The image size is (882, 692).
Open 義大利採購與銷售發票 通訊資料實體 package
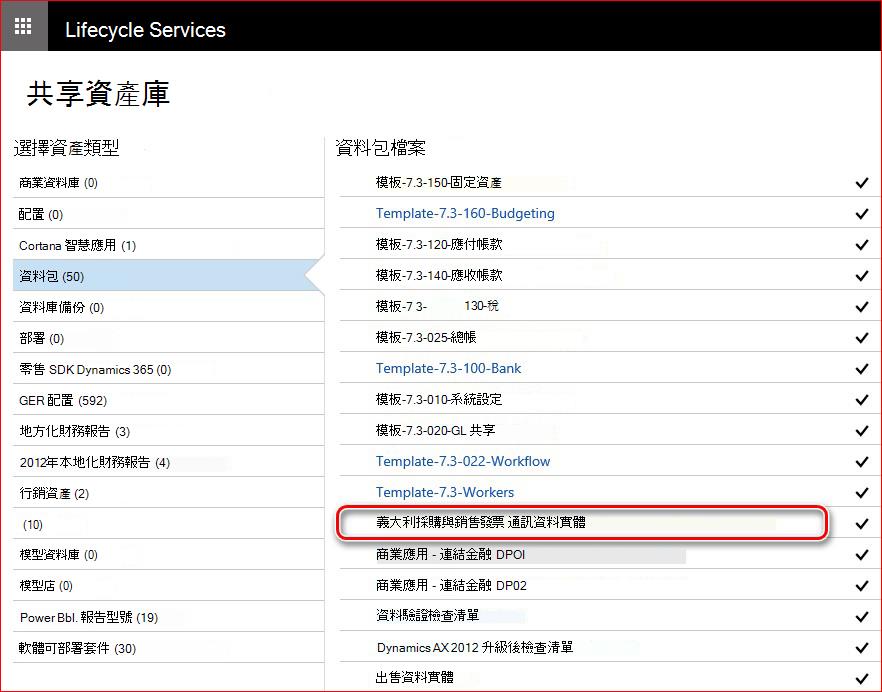pos(481,522)
